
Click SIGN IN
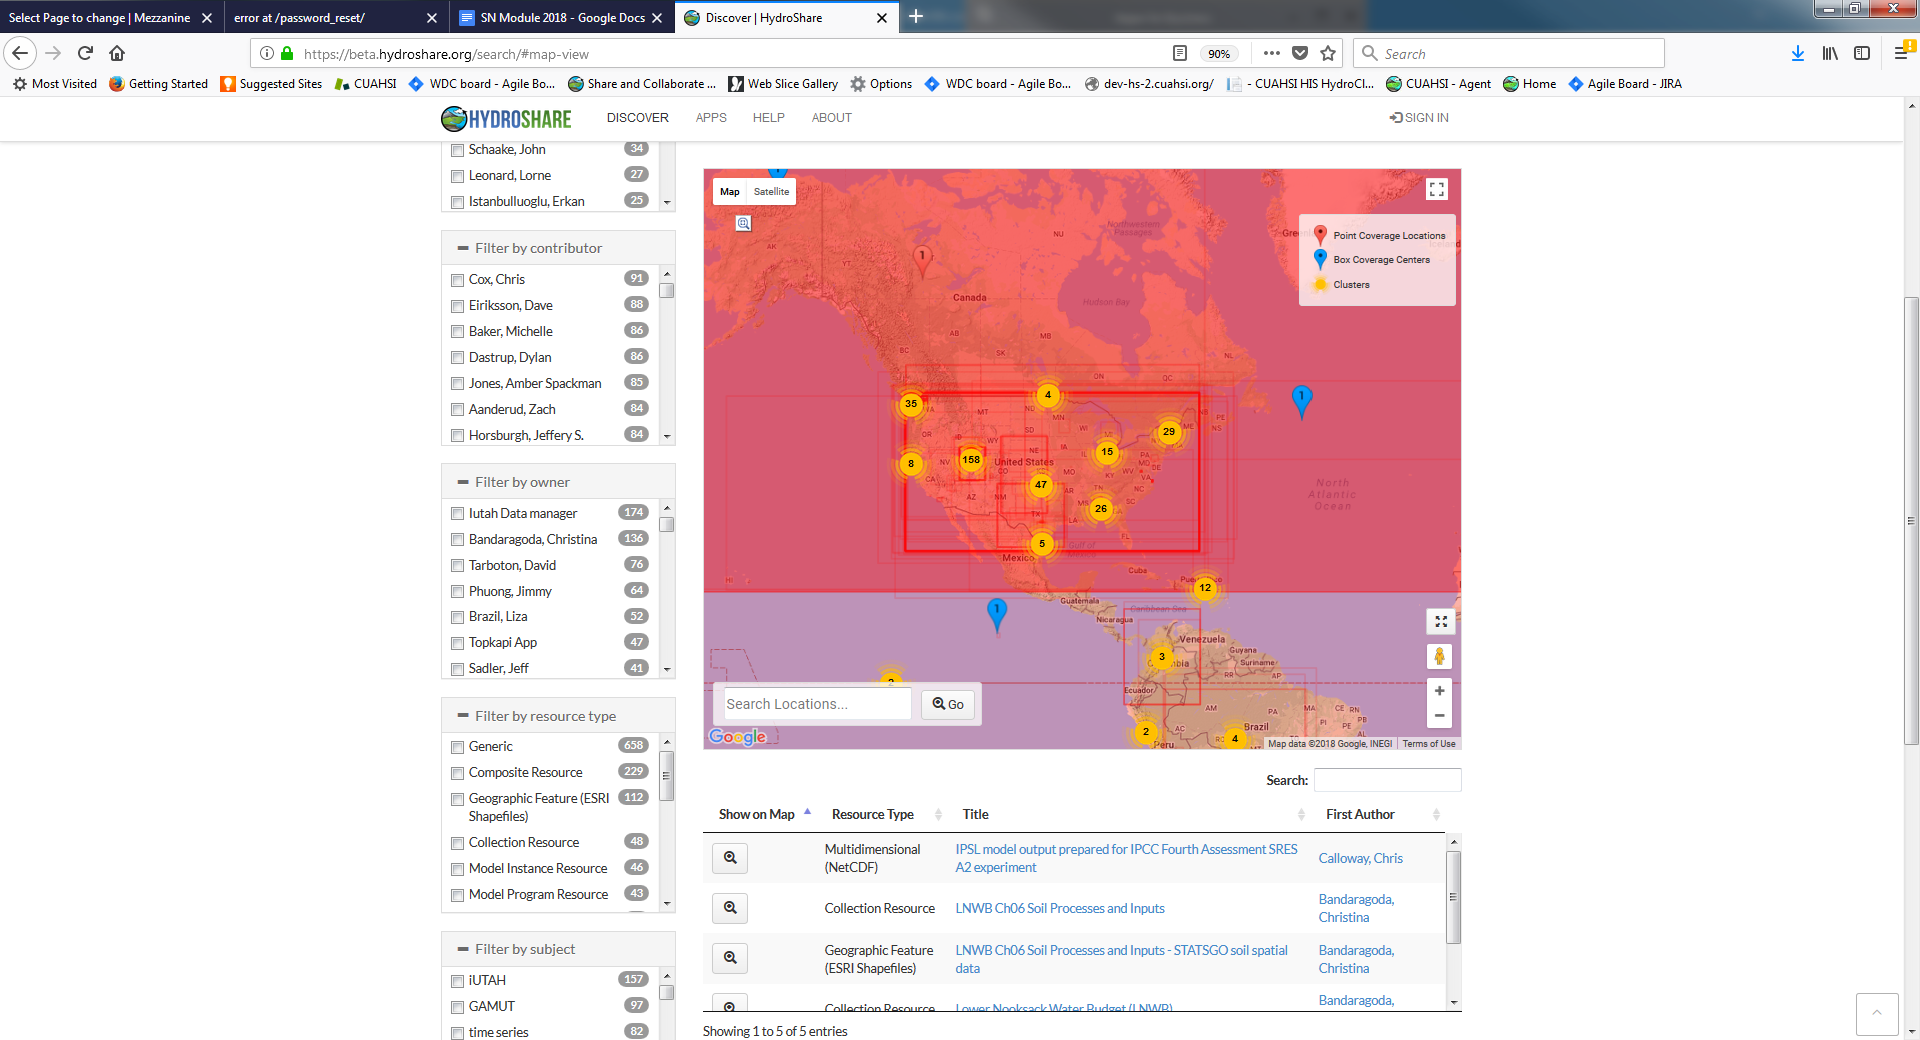1419,118
